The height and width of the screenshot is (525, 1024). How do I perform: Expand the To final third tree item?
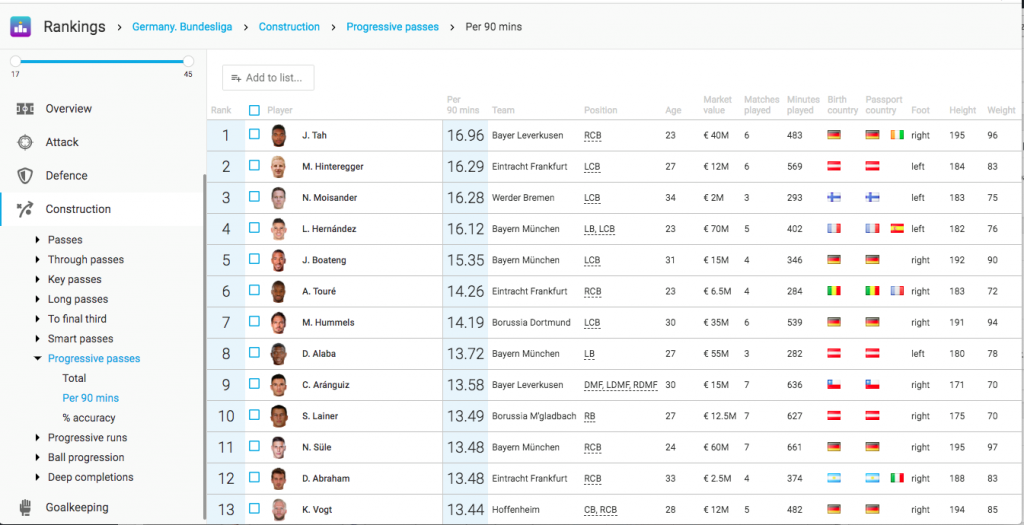point(38,319)
